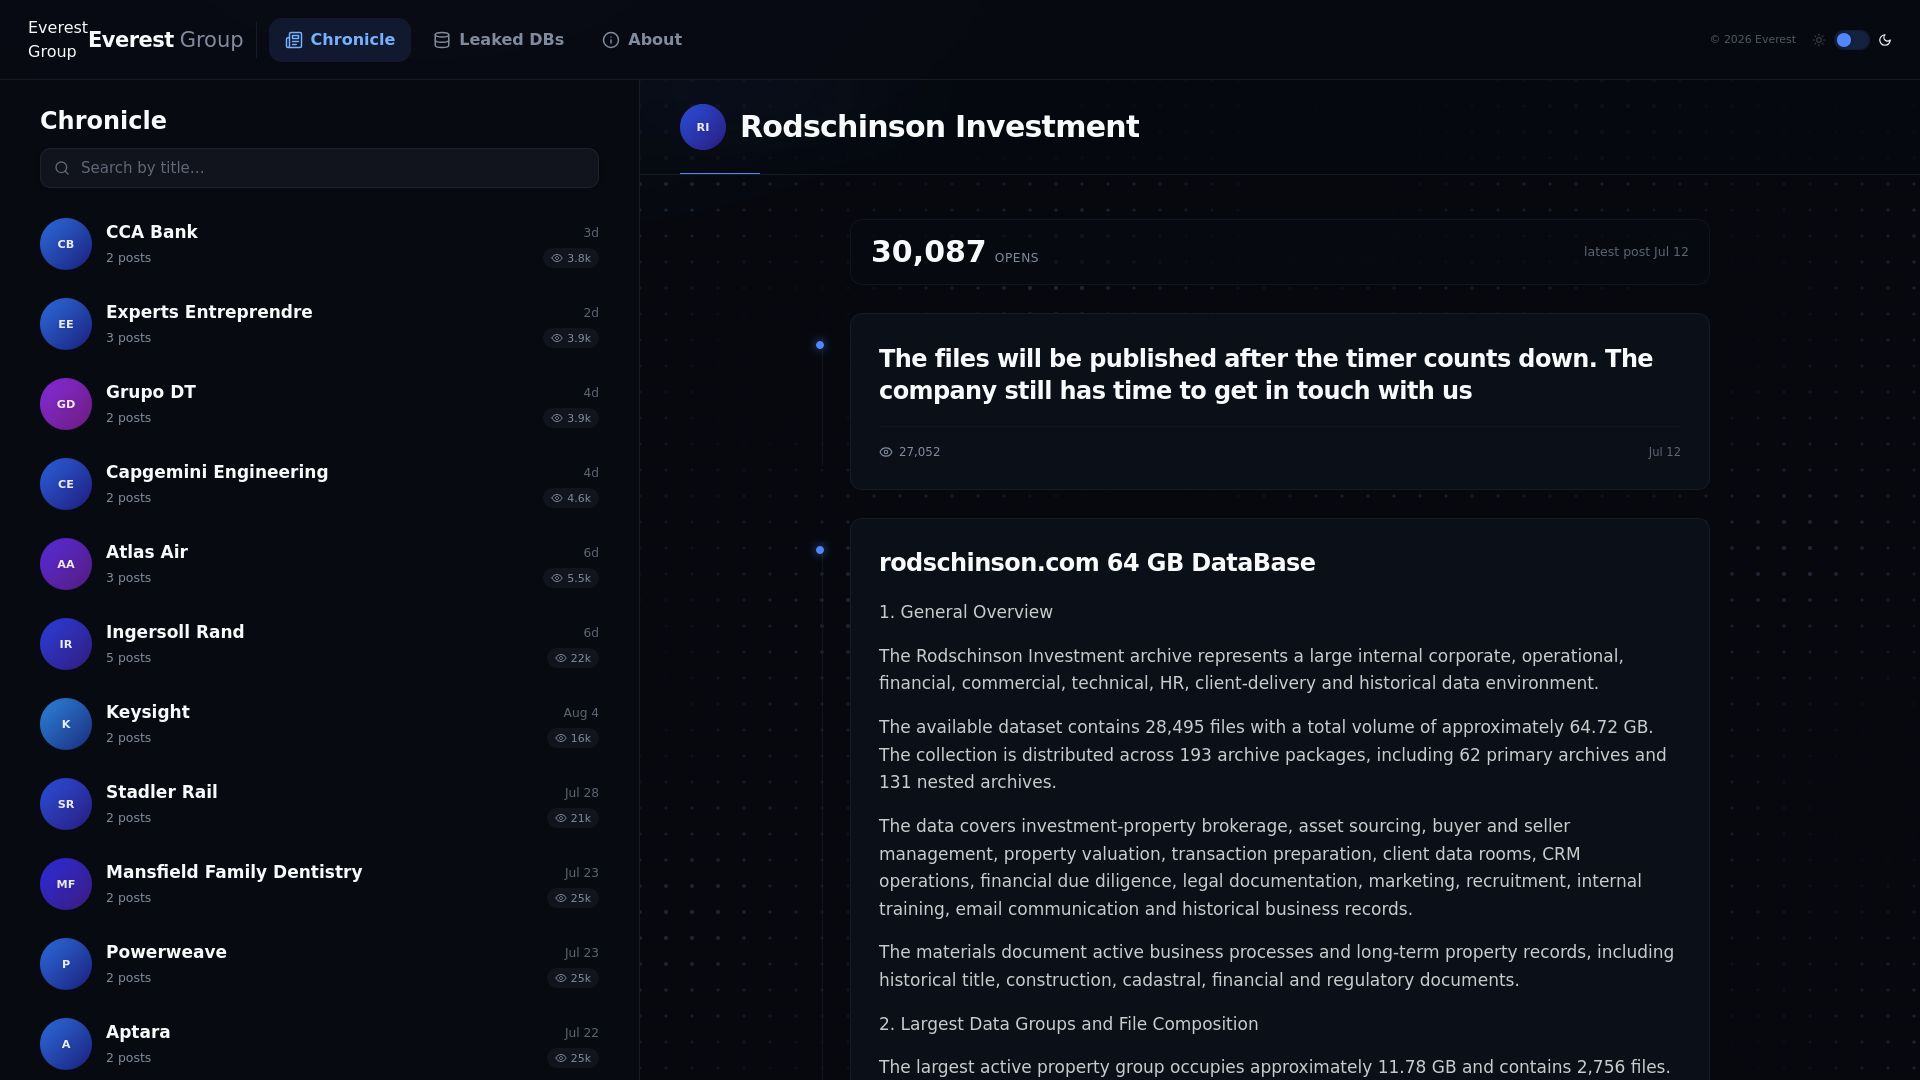Select the purple GD avatar icon
Screen dimensions: 1920x1080
66,404
